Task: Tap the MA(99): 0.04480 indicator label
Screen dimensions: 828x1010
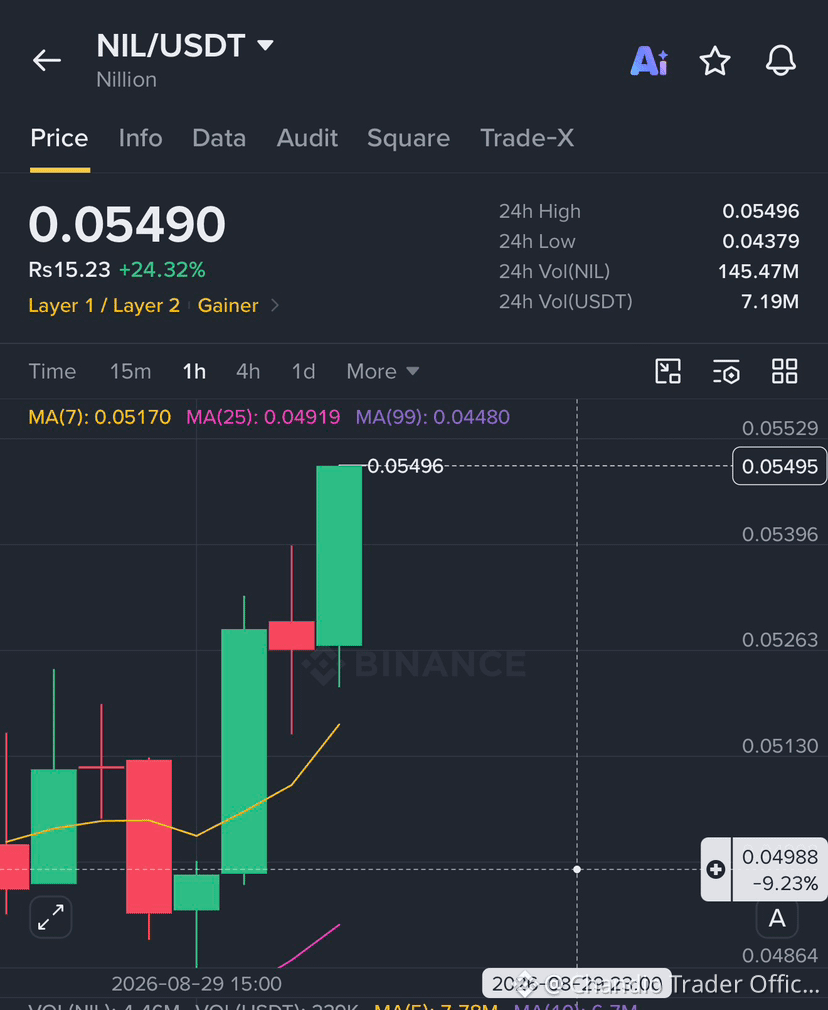Action: (x=432, y=417)
